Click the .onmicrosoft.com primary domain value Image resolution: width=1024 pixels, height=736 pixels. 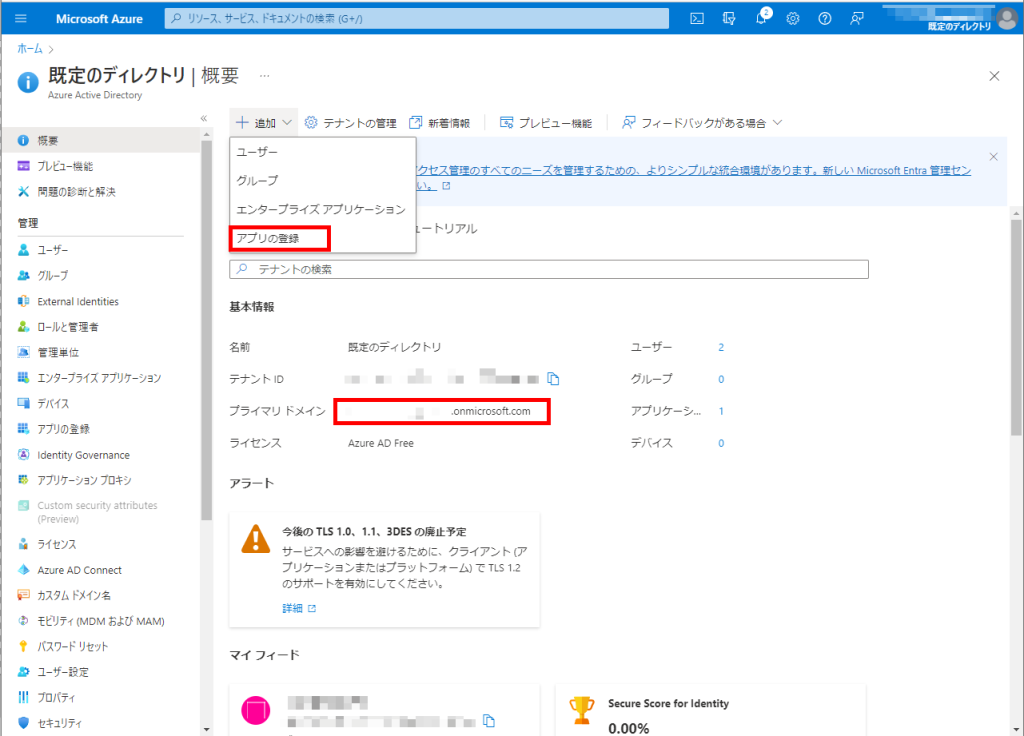(490, 411)
